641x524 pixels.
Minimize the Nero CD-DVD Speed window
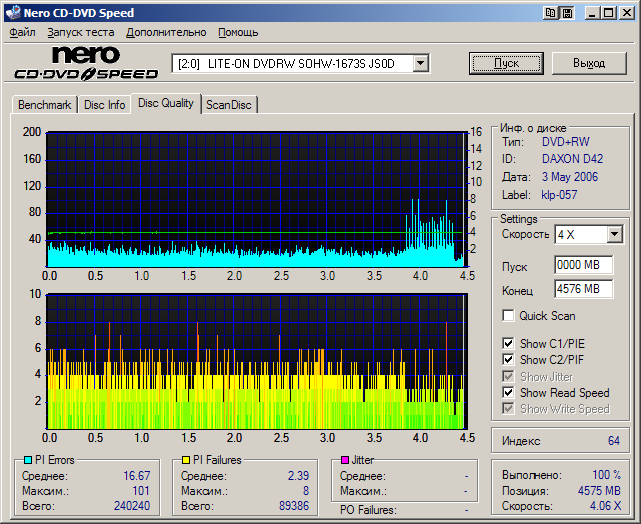tap(593, 13)
